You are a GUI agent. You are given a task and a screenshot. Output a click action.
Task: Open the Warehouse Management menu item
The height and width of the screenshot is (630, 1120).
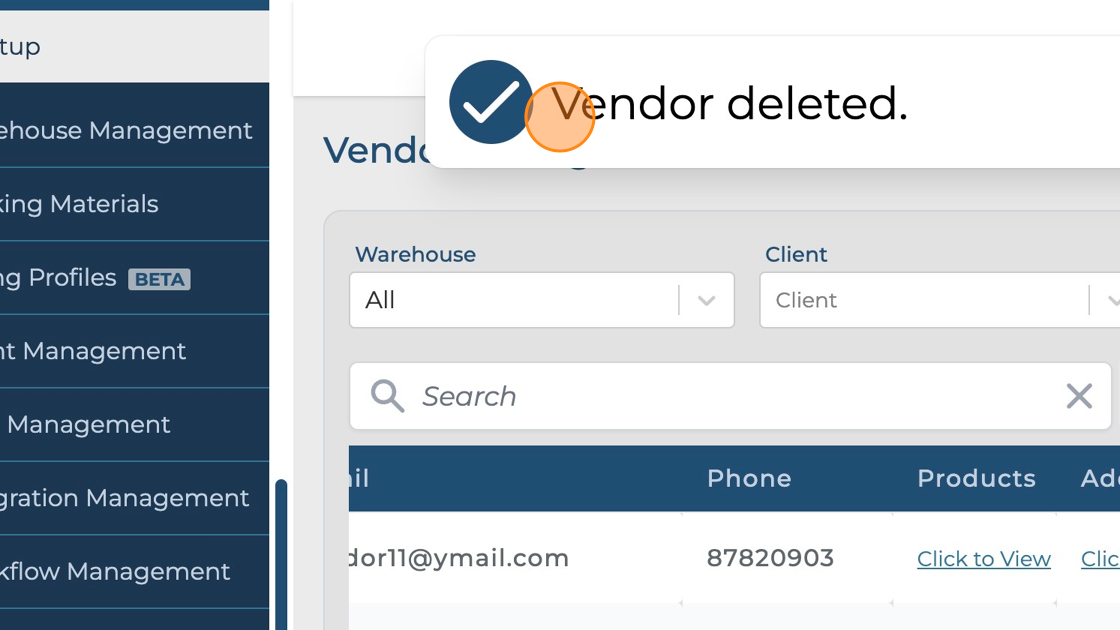tap(134, 131)
